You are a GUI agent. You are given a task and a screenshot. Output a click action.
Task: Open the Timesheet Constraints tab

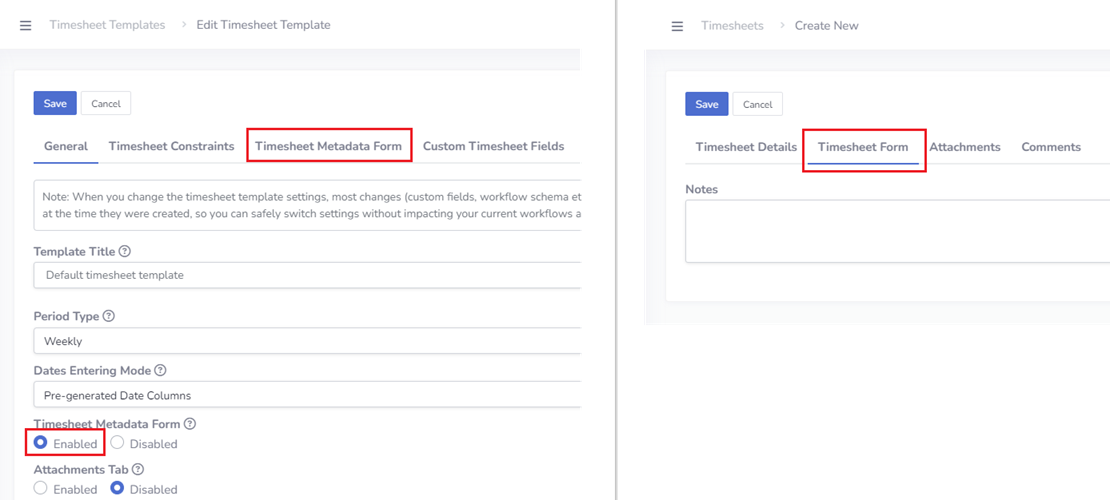[x=171, y=146]
